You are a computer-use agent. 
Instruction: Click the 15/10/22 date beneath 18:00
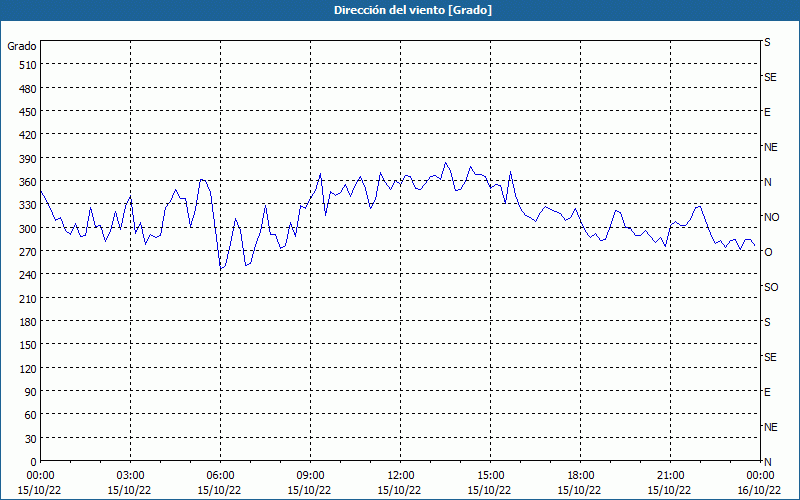pyautogui.click(x=579, y=490)
